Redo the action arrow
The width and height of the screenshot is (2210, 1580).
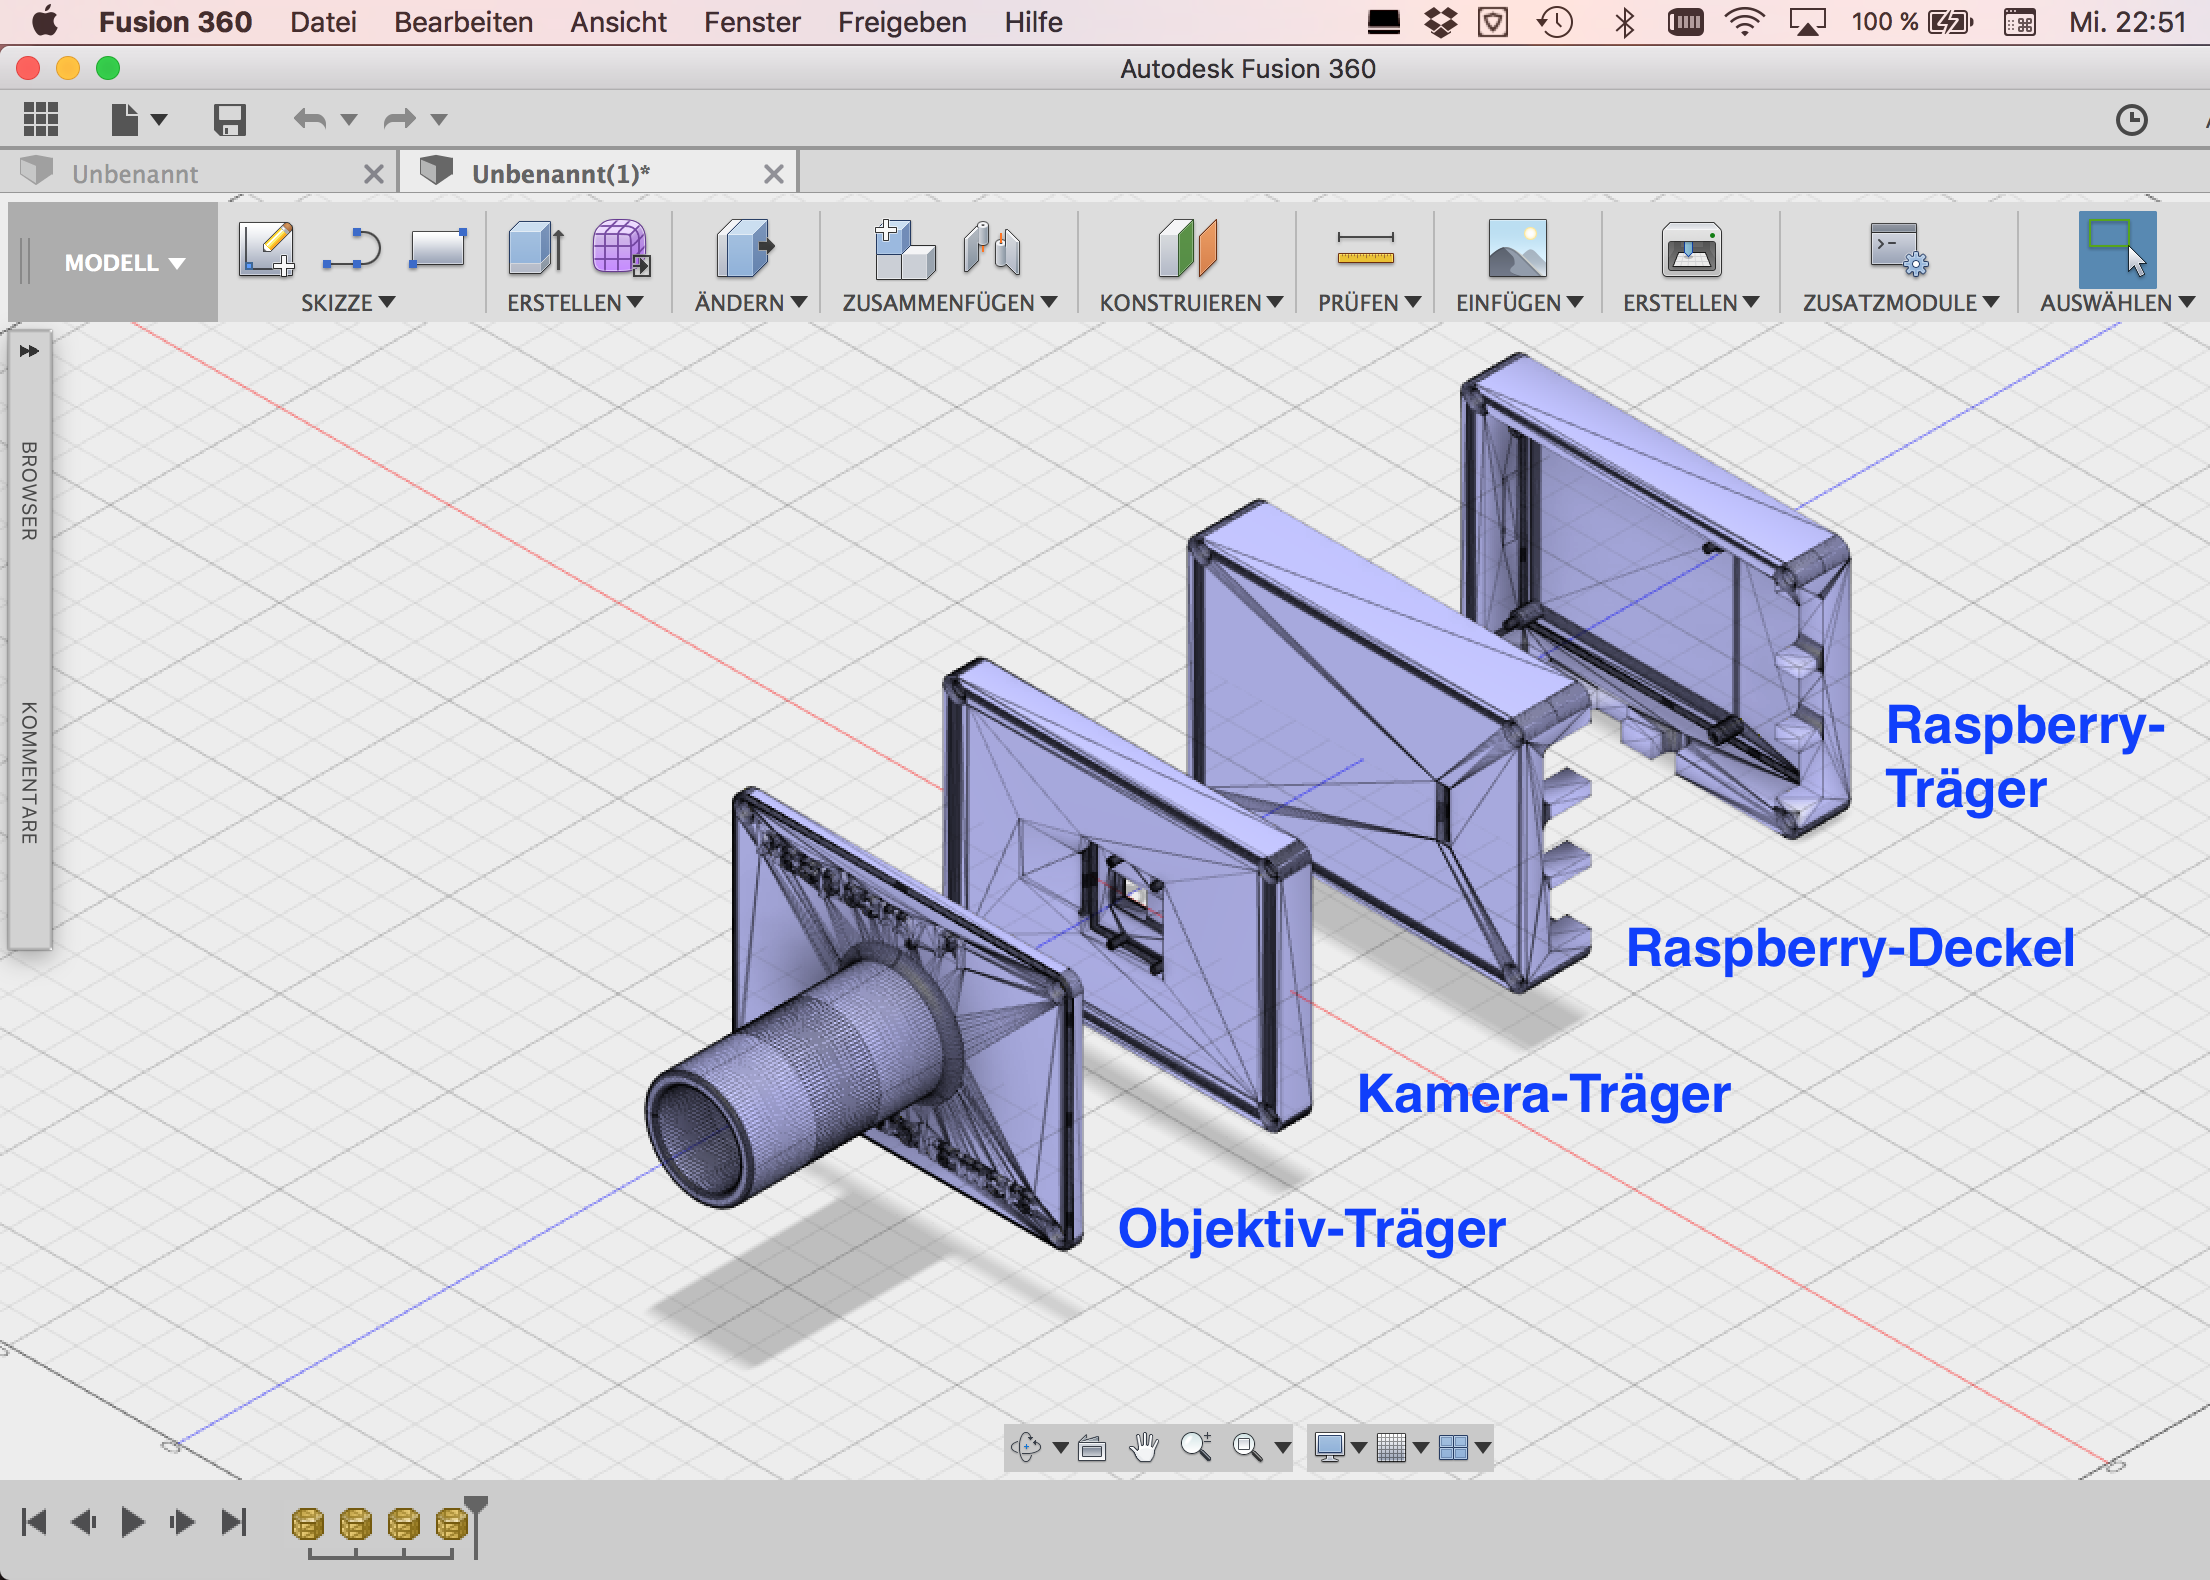(x=400, y=120)
